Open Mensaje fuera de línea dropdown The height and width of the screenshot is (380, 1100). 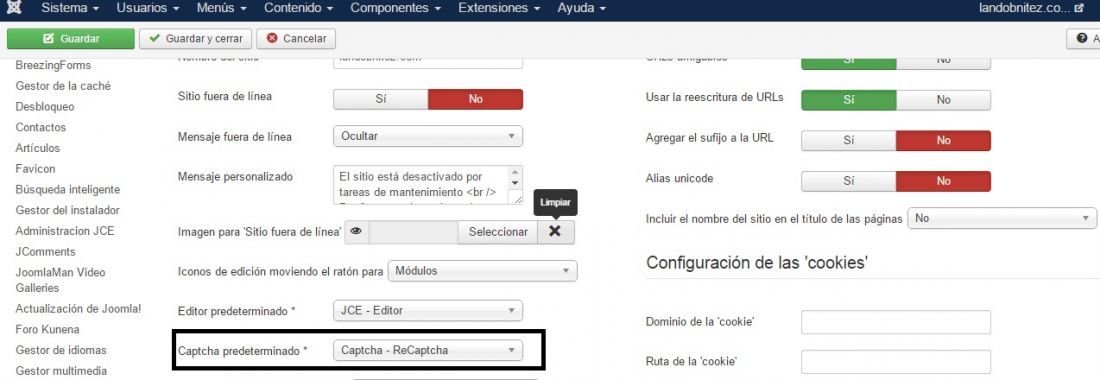click(x=428, y=136)
